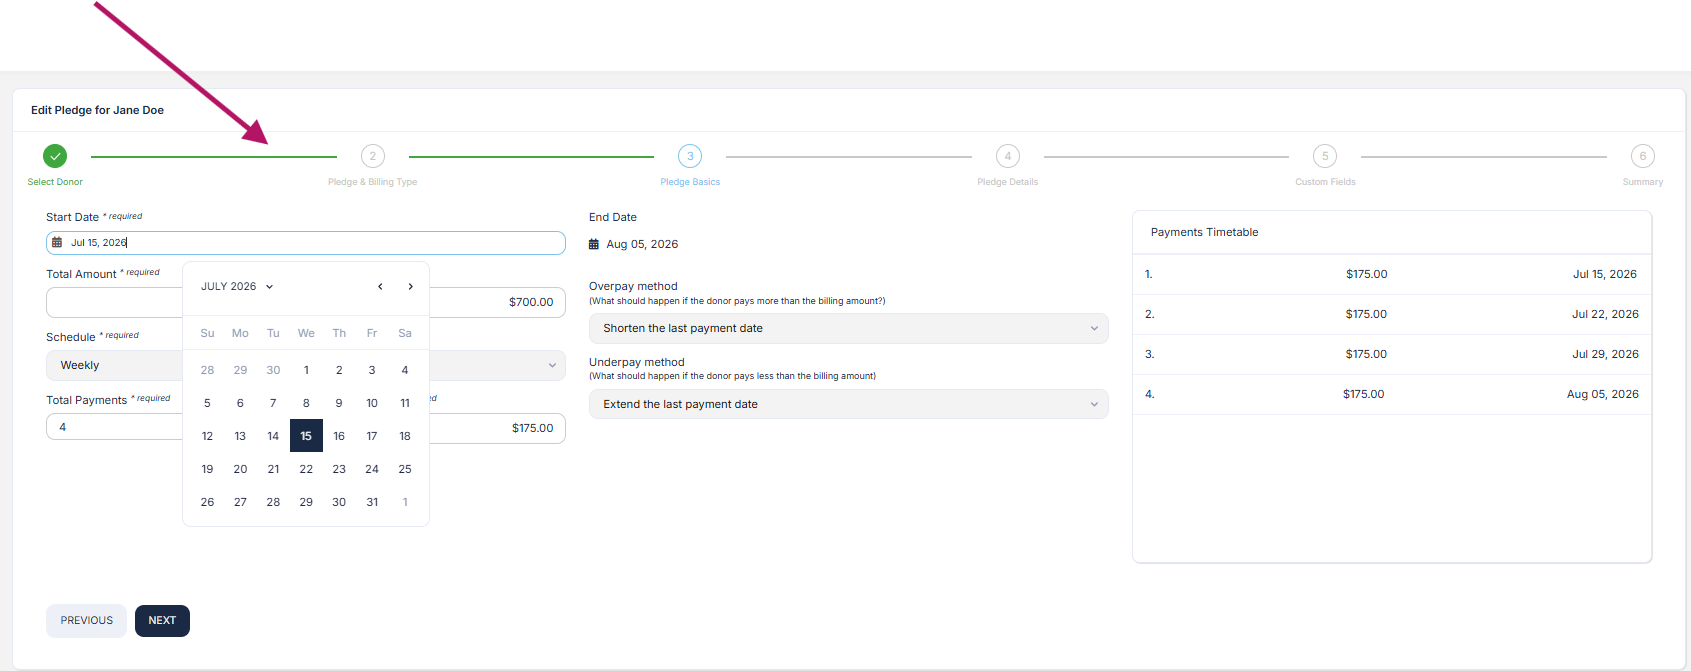1691x671 pixels.
Task: Click the NEXT button
Action: (162, 620)
